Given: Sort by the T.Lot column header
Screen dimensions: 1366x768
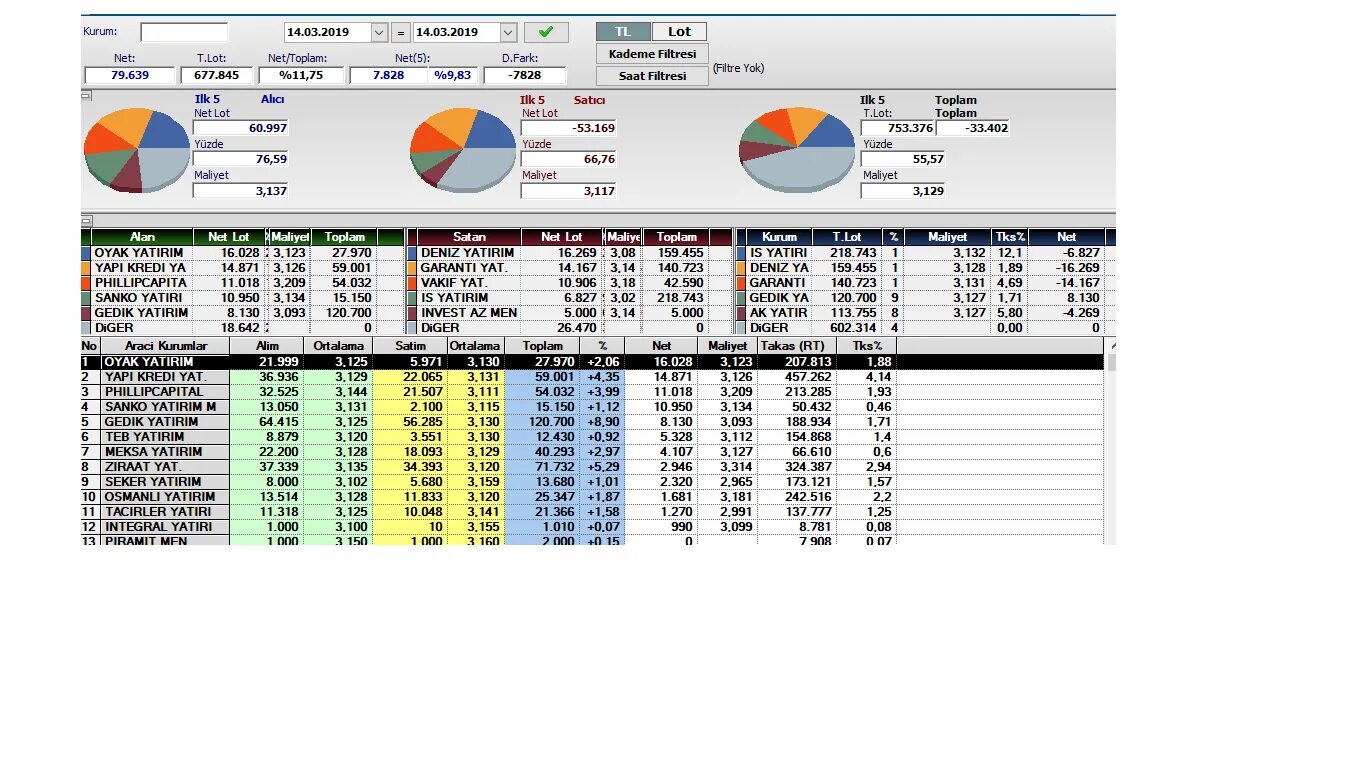Looking at the screenshot, I should pos(845,237).
